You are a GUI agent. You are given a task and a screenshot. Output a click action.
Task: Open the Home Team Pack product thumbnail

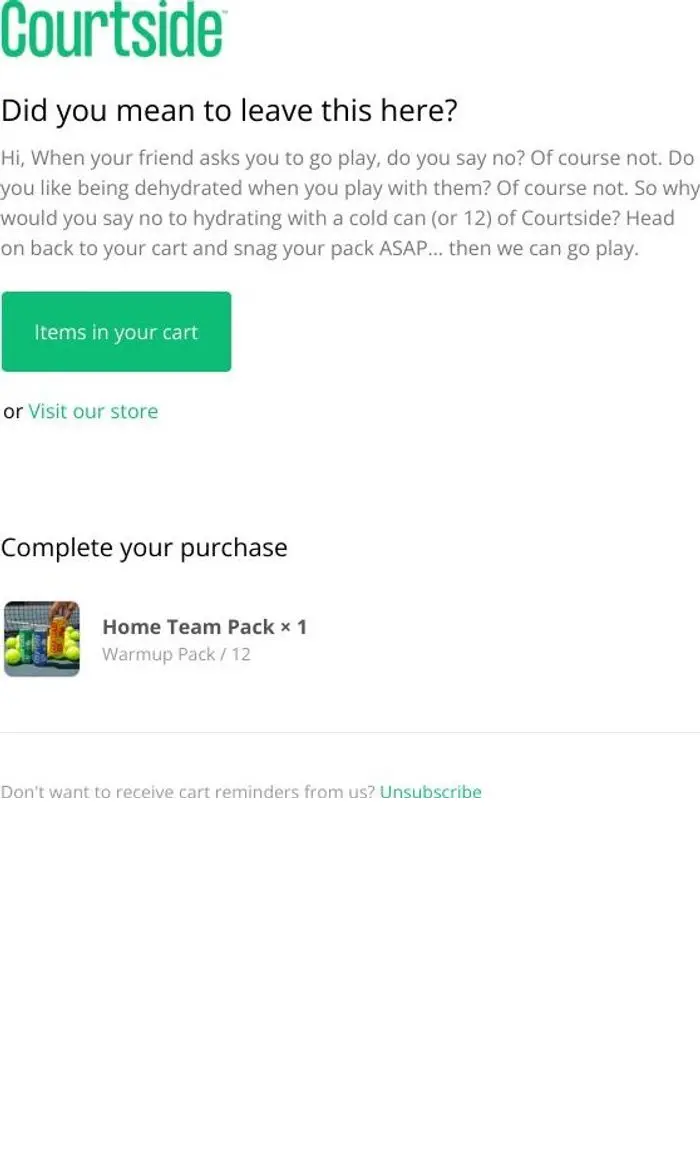click(x=42, y=639)
